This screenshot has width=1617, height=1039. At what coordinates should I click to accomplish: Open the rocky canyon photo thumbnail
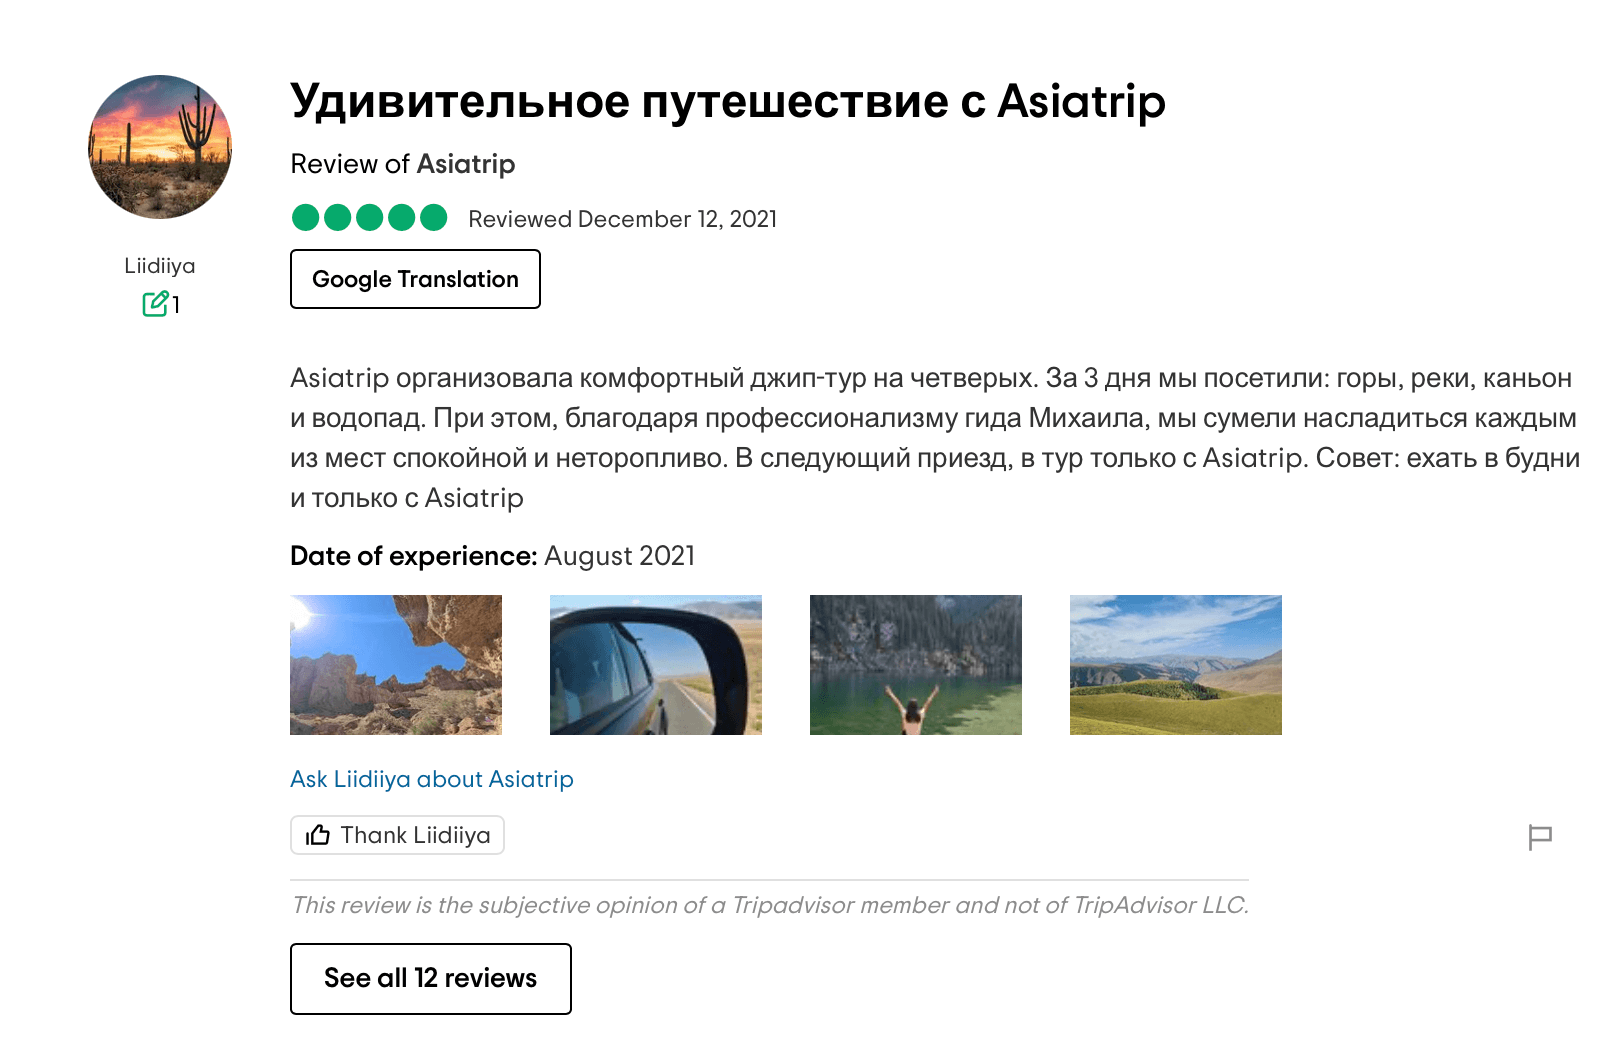(396, 665)
